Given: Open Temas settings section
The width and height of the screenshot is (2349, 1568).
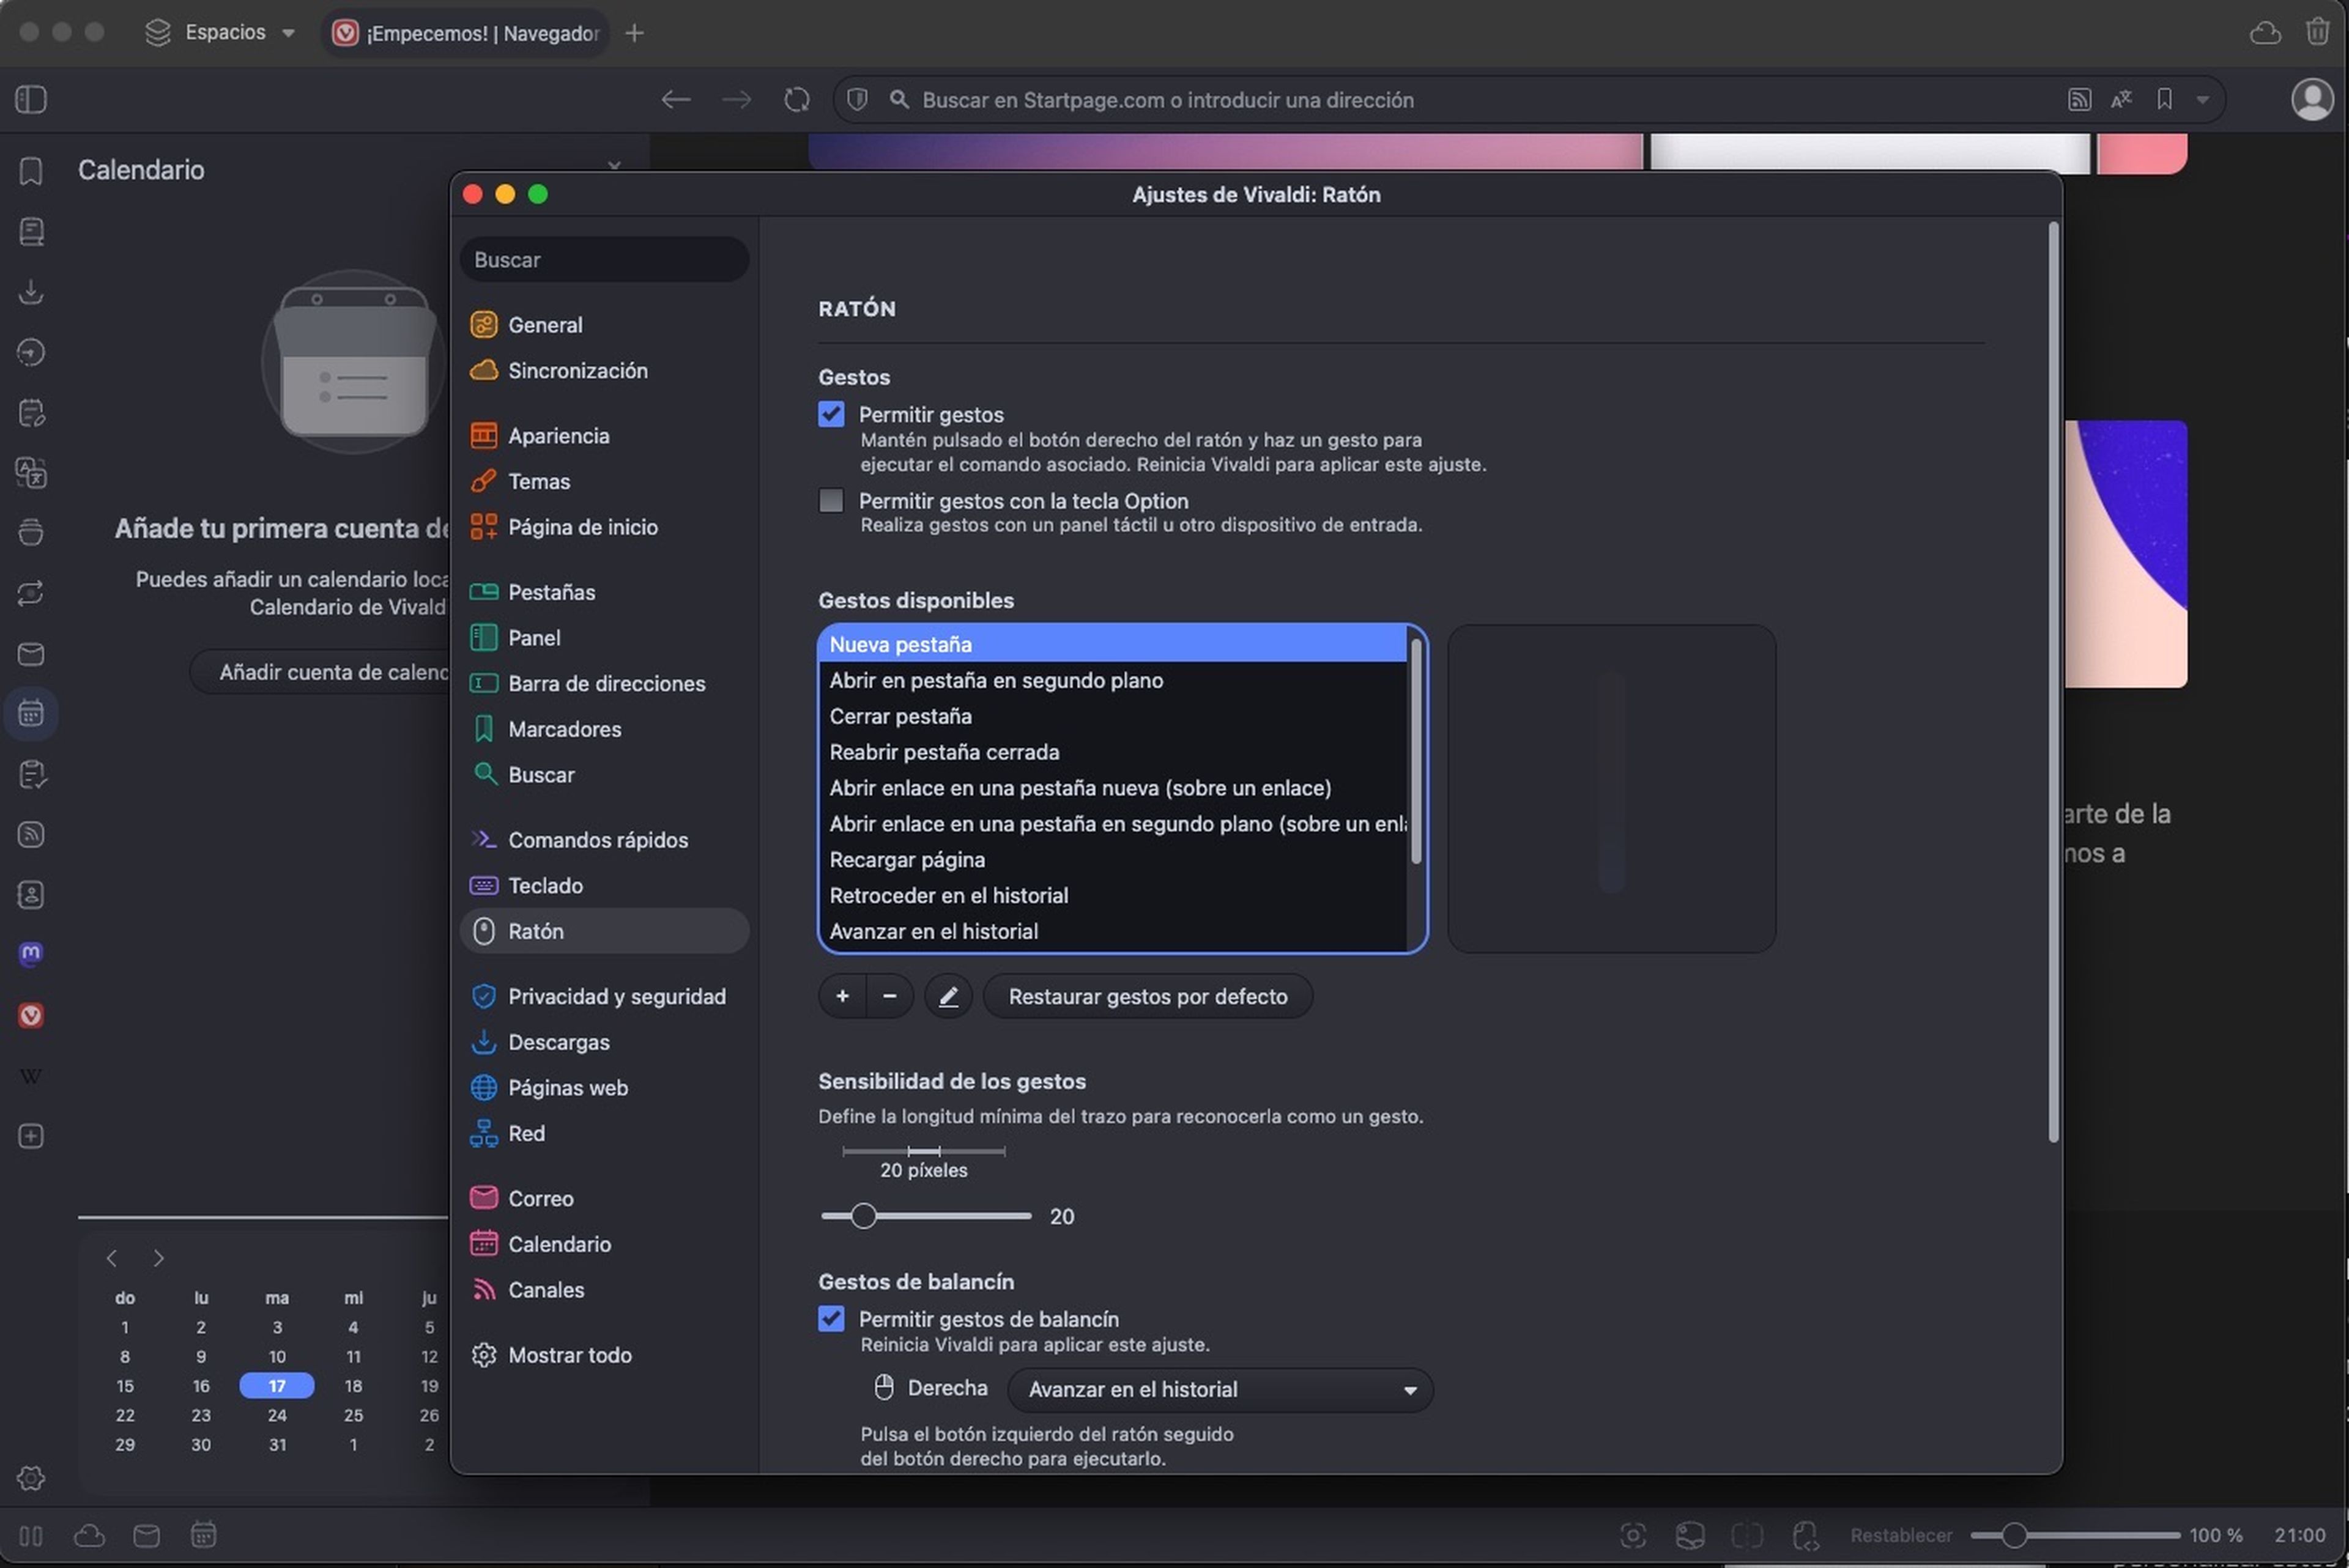Looking at the screenshot, I should point(604,482).
